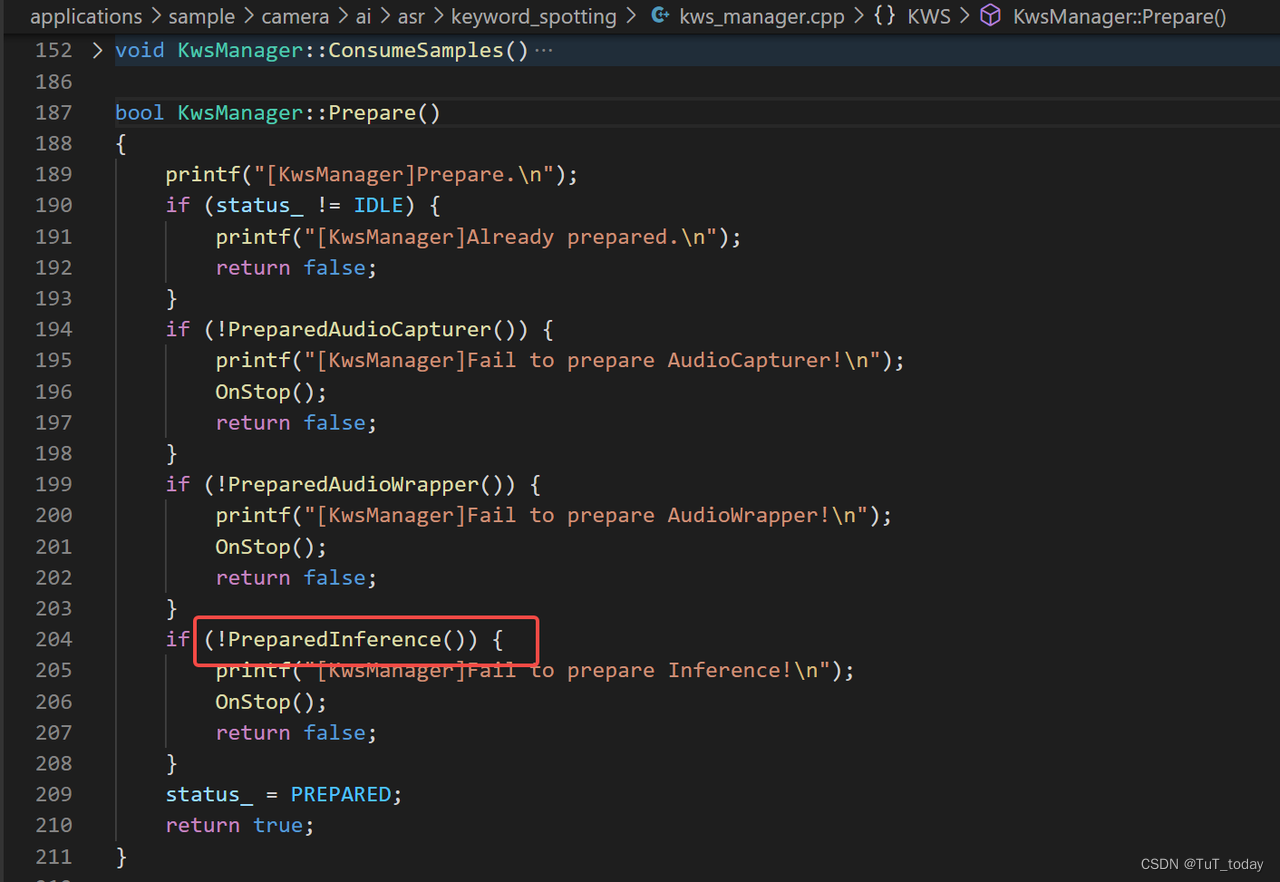Click PREPARED constant on line 209

click(341, 794)
